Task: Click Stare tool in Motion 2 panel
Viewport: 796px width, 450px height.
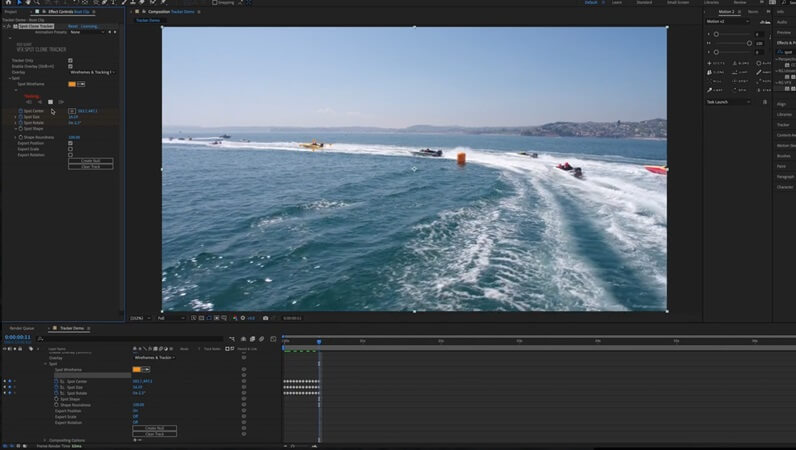Action: click(x=763, y=90)
